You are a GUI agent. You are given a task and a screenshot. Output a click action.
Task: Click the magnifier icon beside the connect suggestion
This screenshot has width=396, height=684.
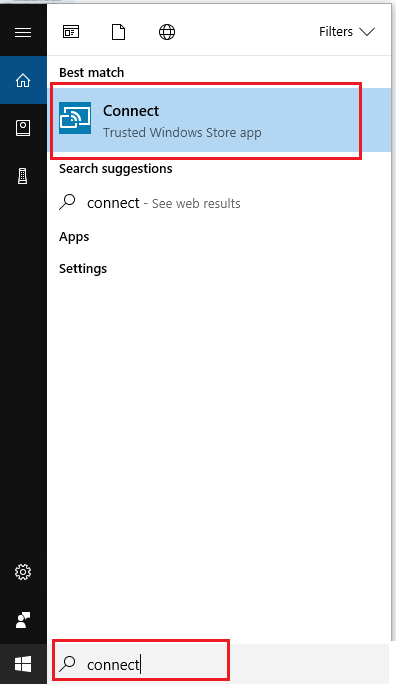point(67,202)
